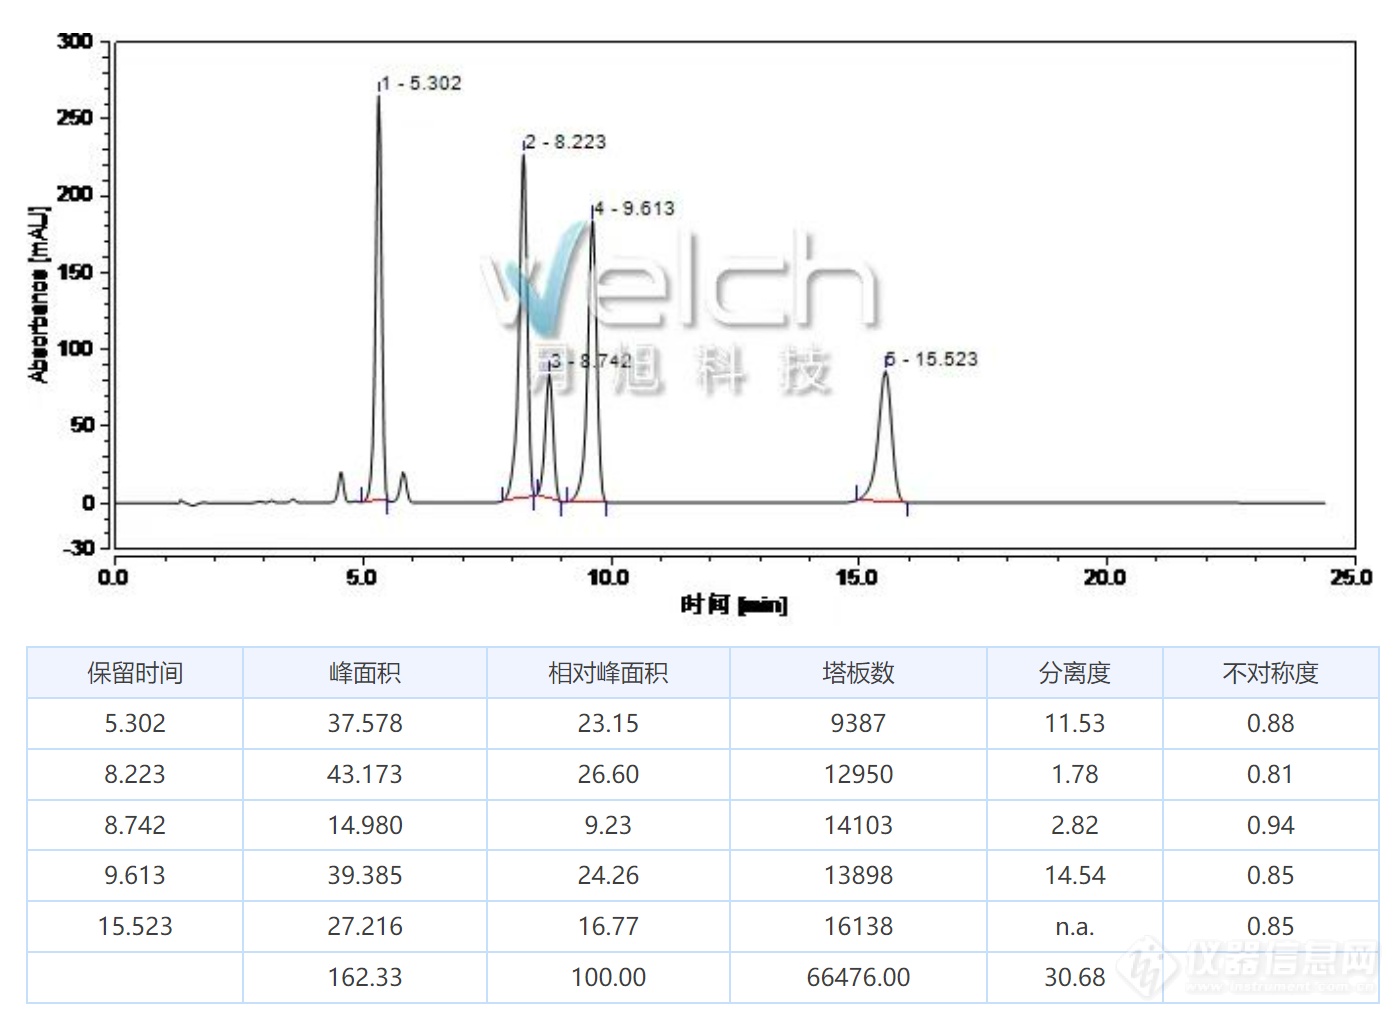Click plate number value 9387
The width and height of the screenshot is (1396, 1014).
[x=858, y=723]
